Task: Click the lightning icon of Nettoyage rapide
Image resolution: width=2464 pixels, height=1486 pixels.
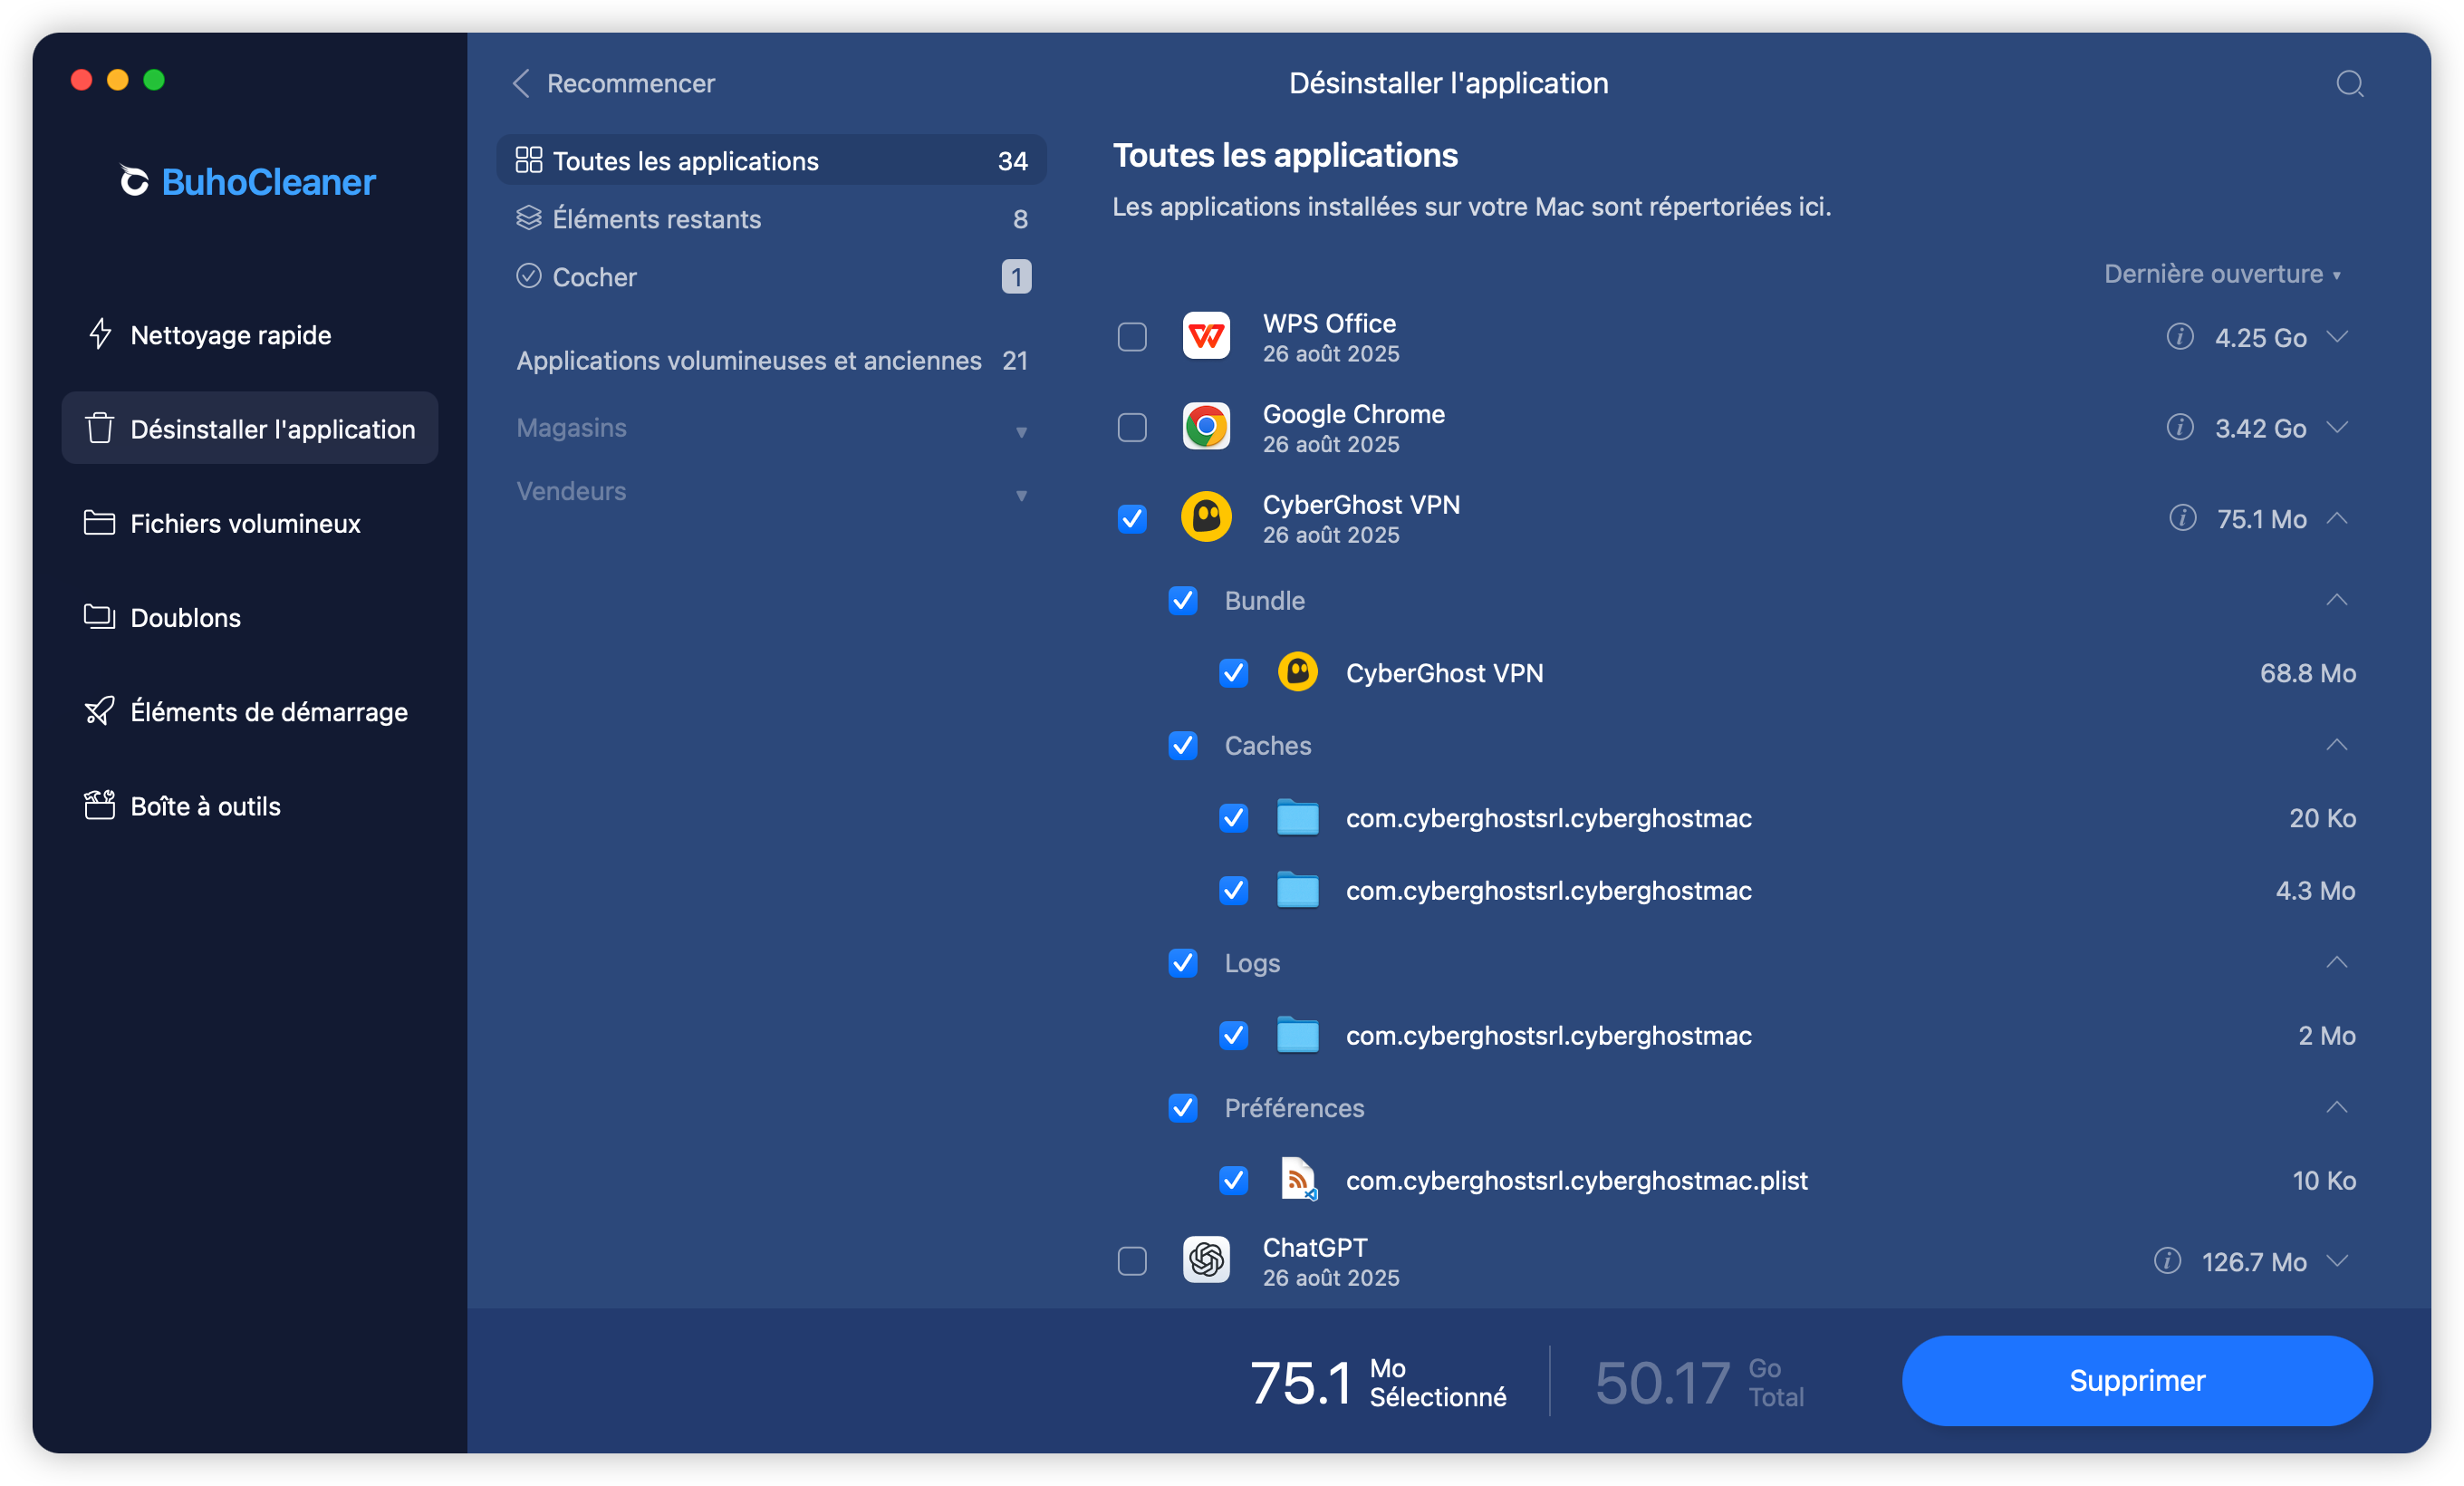Action: pos(99,334)
